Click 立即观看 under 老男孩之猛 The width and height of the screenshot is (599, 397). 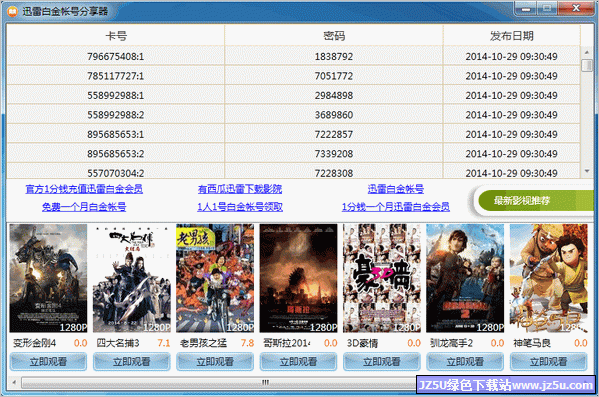pyautogui.click(x=215, y=361)
